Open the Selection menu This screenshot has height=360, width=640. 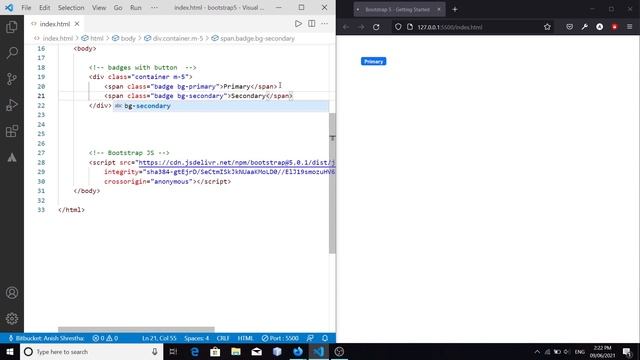coord(71,8)
